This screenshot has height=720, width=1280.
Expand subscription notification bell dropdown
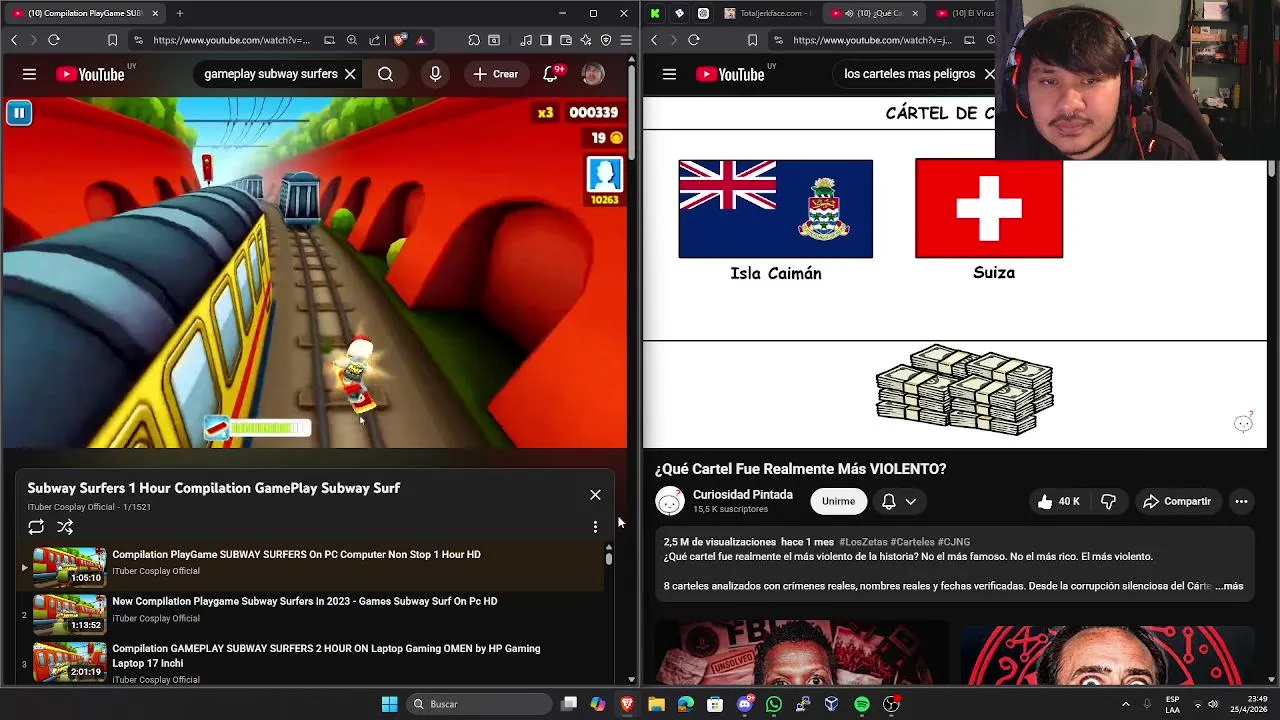coord(899,501)
